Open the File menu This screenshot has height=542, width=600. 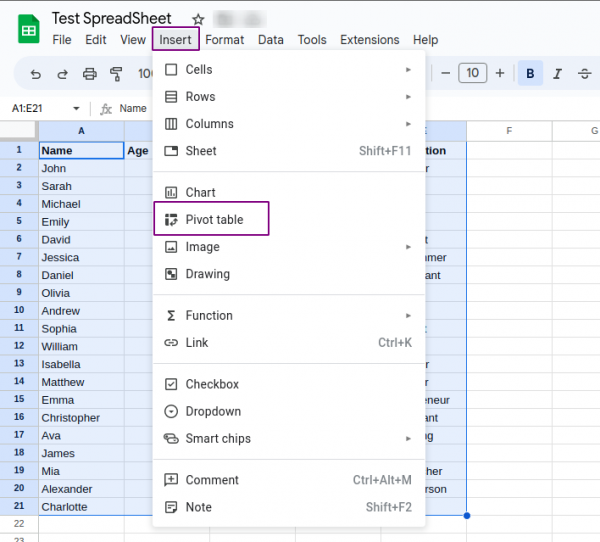pyautogui.click(x=62, y=40)
